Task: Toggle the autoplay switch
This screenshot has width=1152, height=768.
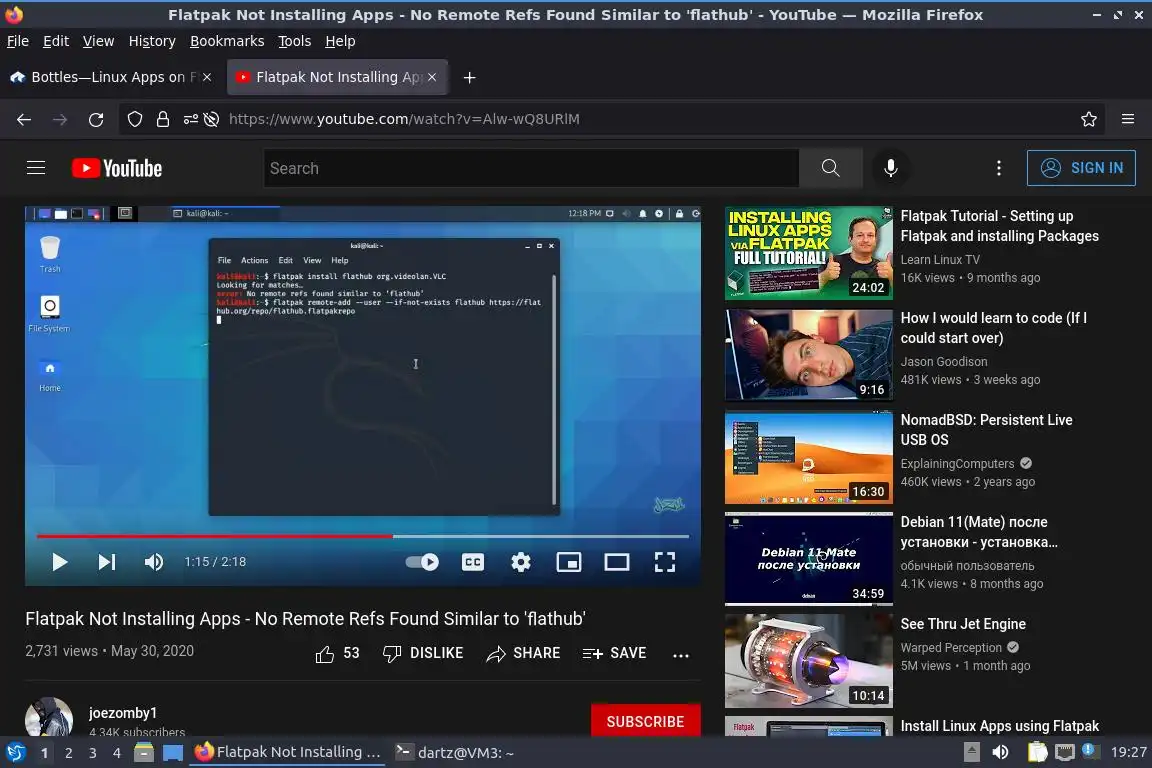Action: pyautogui.click(x=422, y=562)
